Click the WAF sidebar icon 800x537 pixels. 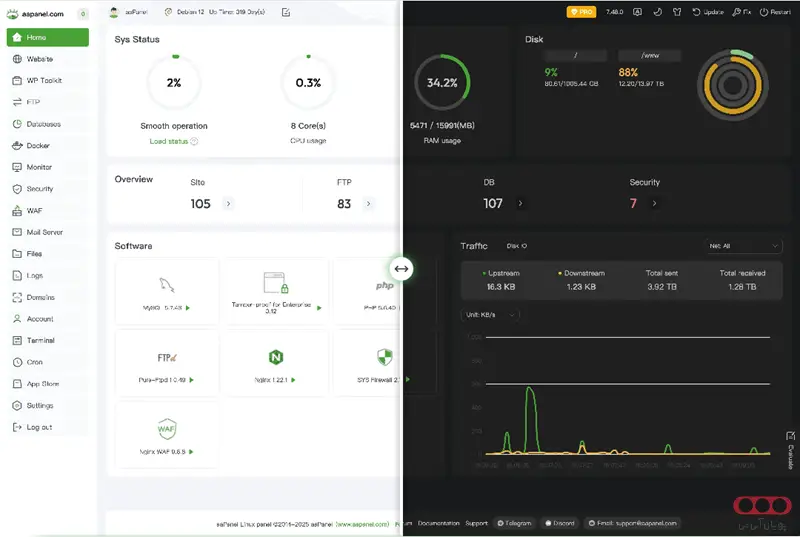[17, 211]
